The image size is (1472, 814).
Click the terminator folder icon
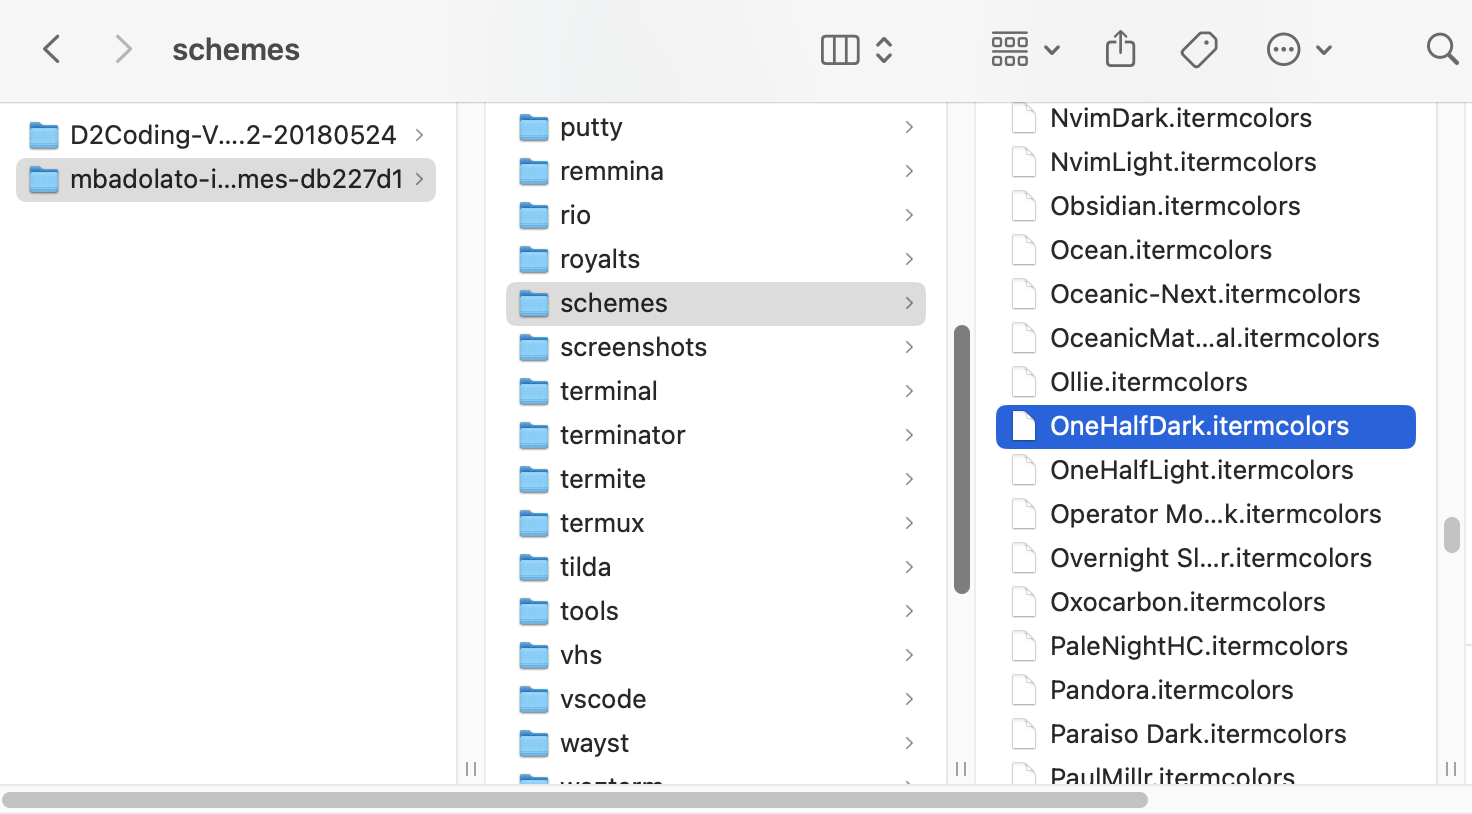click(x=534, y=435)
